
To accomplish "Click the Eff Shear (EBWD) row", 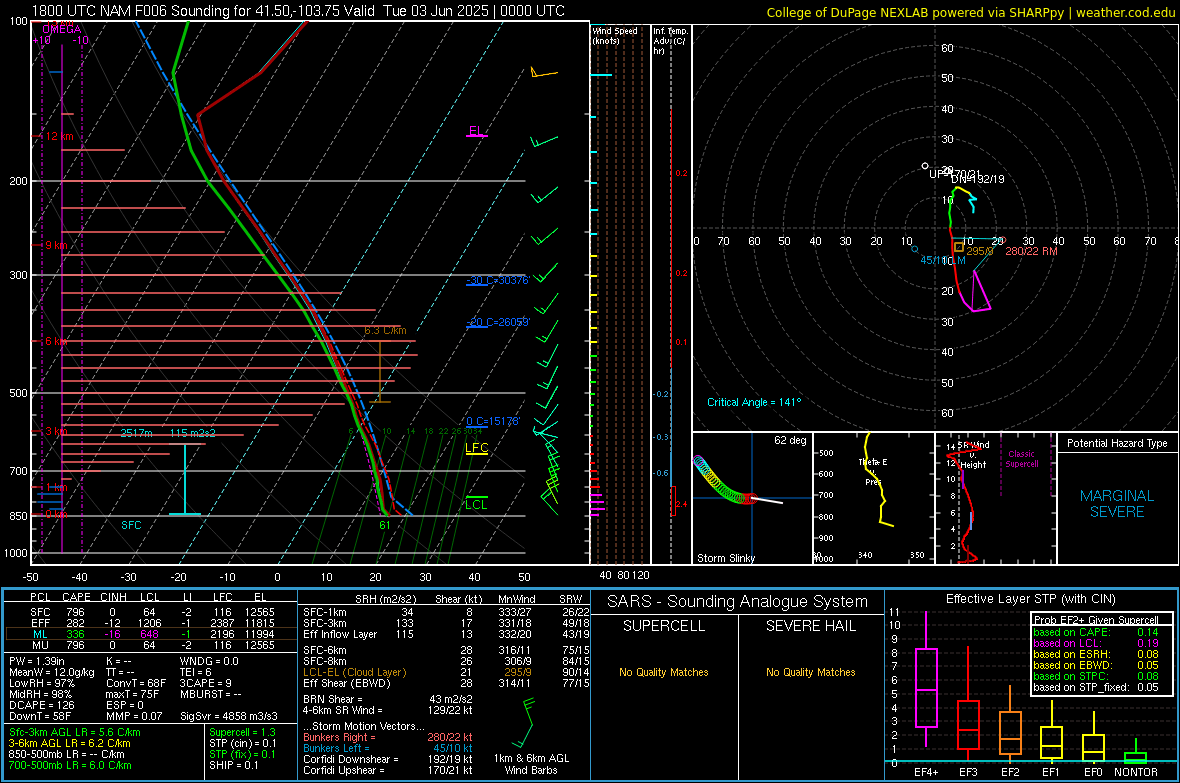I will coord(446,683).
